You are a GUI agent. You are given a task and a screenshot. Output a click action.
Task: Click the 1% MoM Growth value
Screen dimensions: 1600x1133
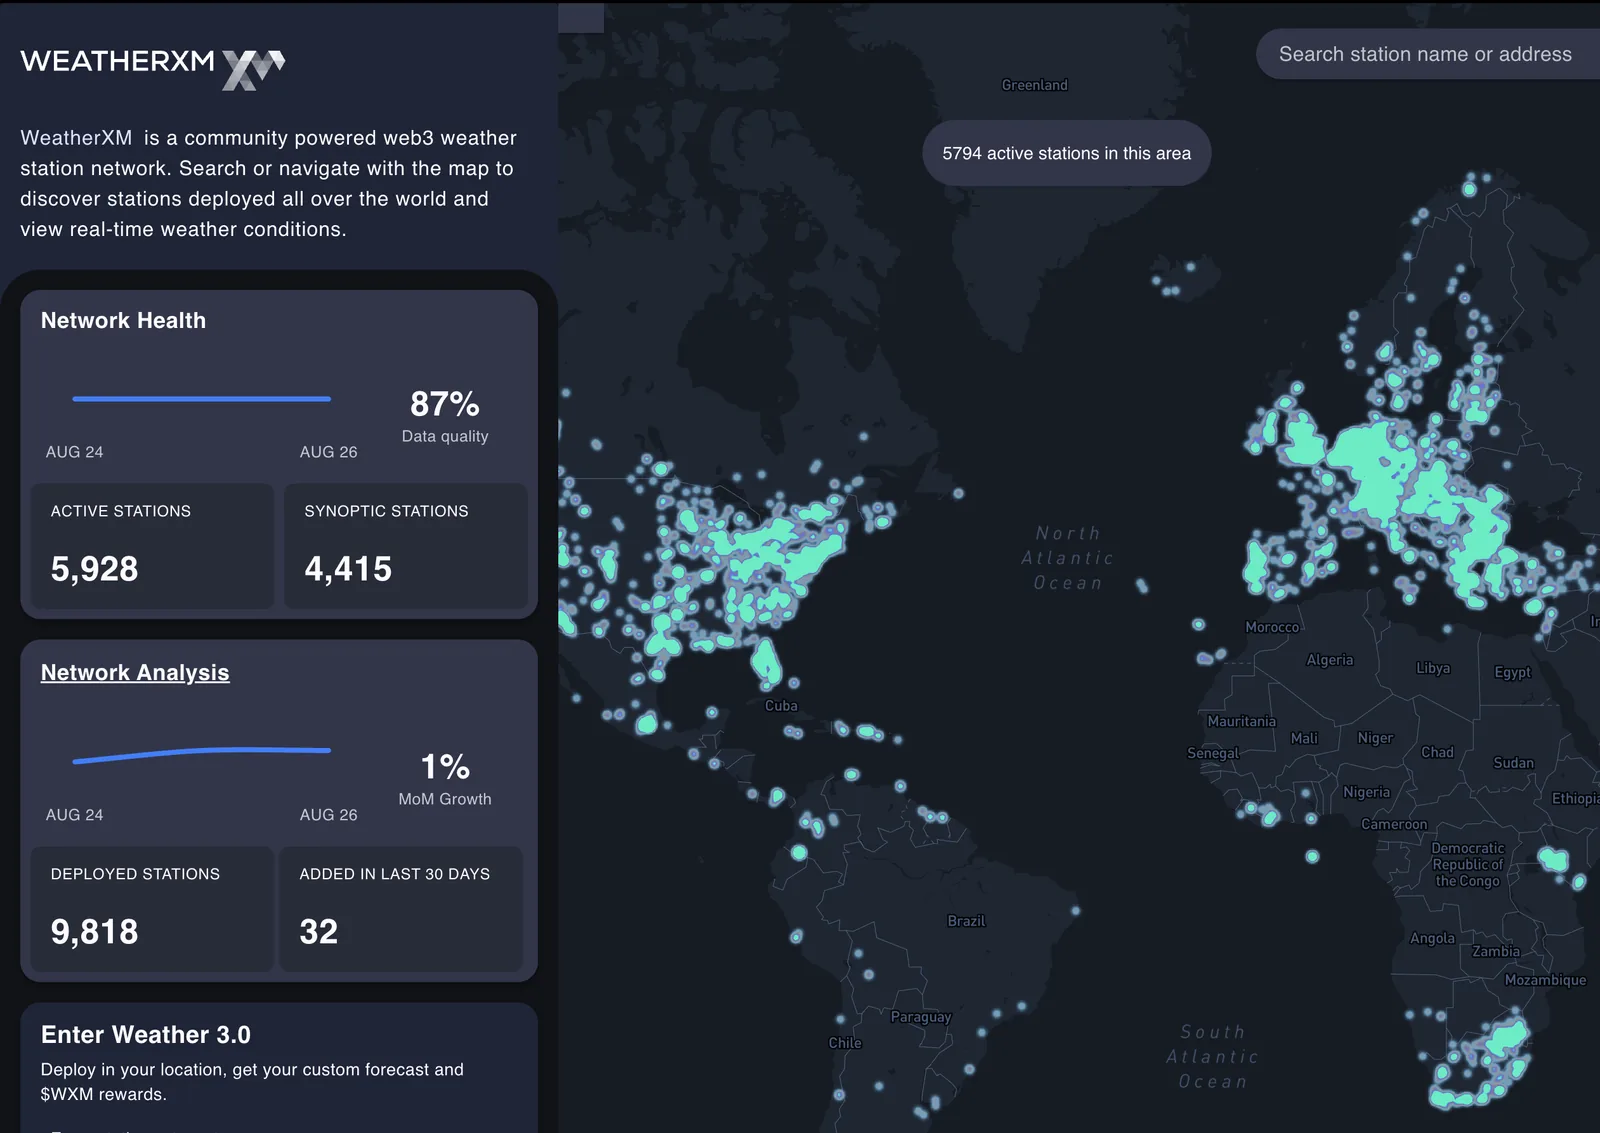click(445, 767)
